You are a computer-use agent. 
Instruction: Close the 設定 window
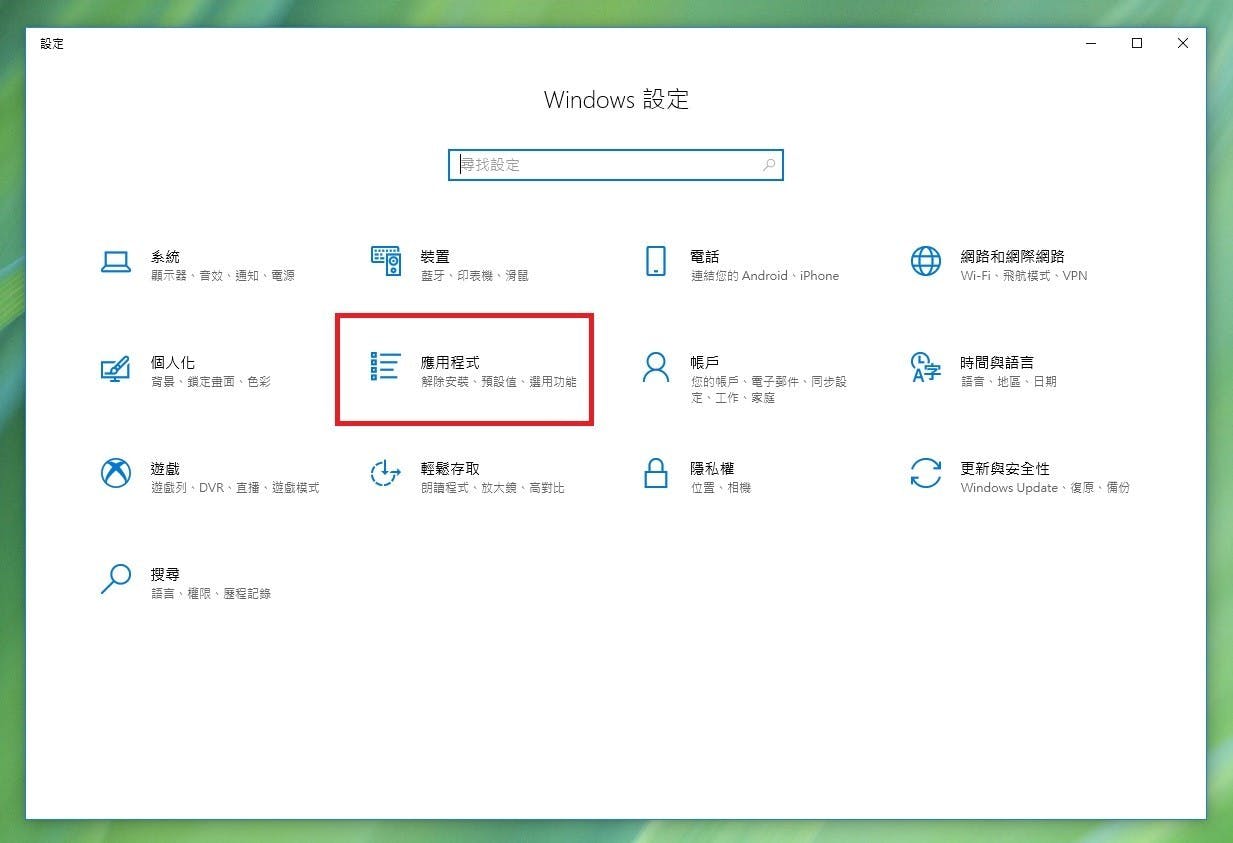coord(1183,43)
